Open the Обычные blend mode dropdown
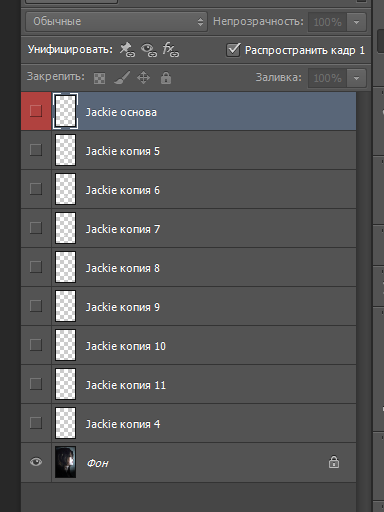 [x=116, y=22]
